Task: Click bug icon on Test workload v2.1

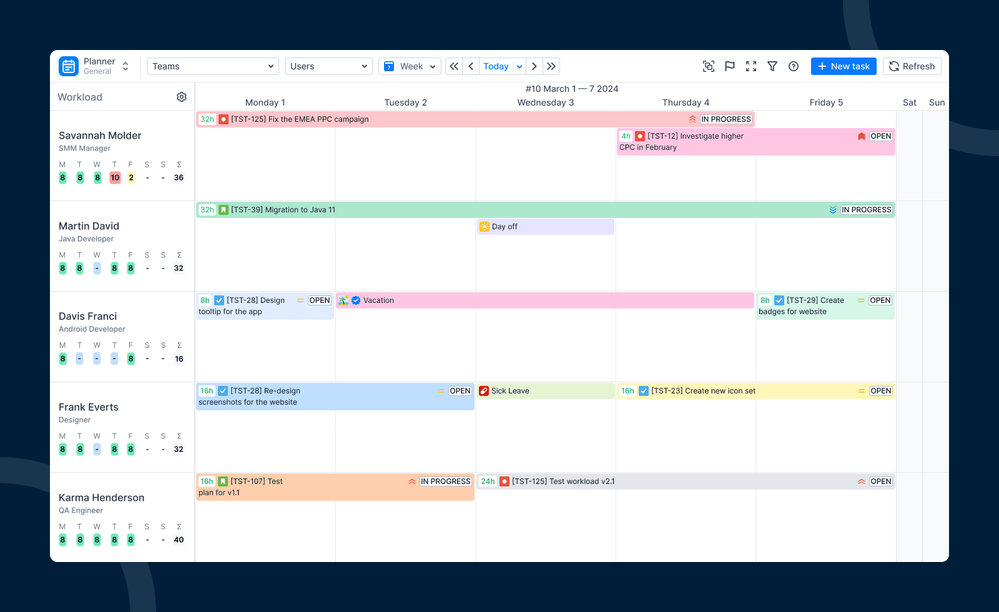Action: tap(505, 481)
